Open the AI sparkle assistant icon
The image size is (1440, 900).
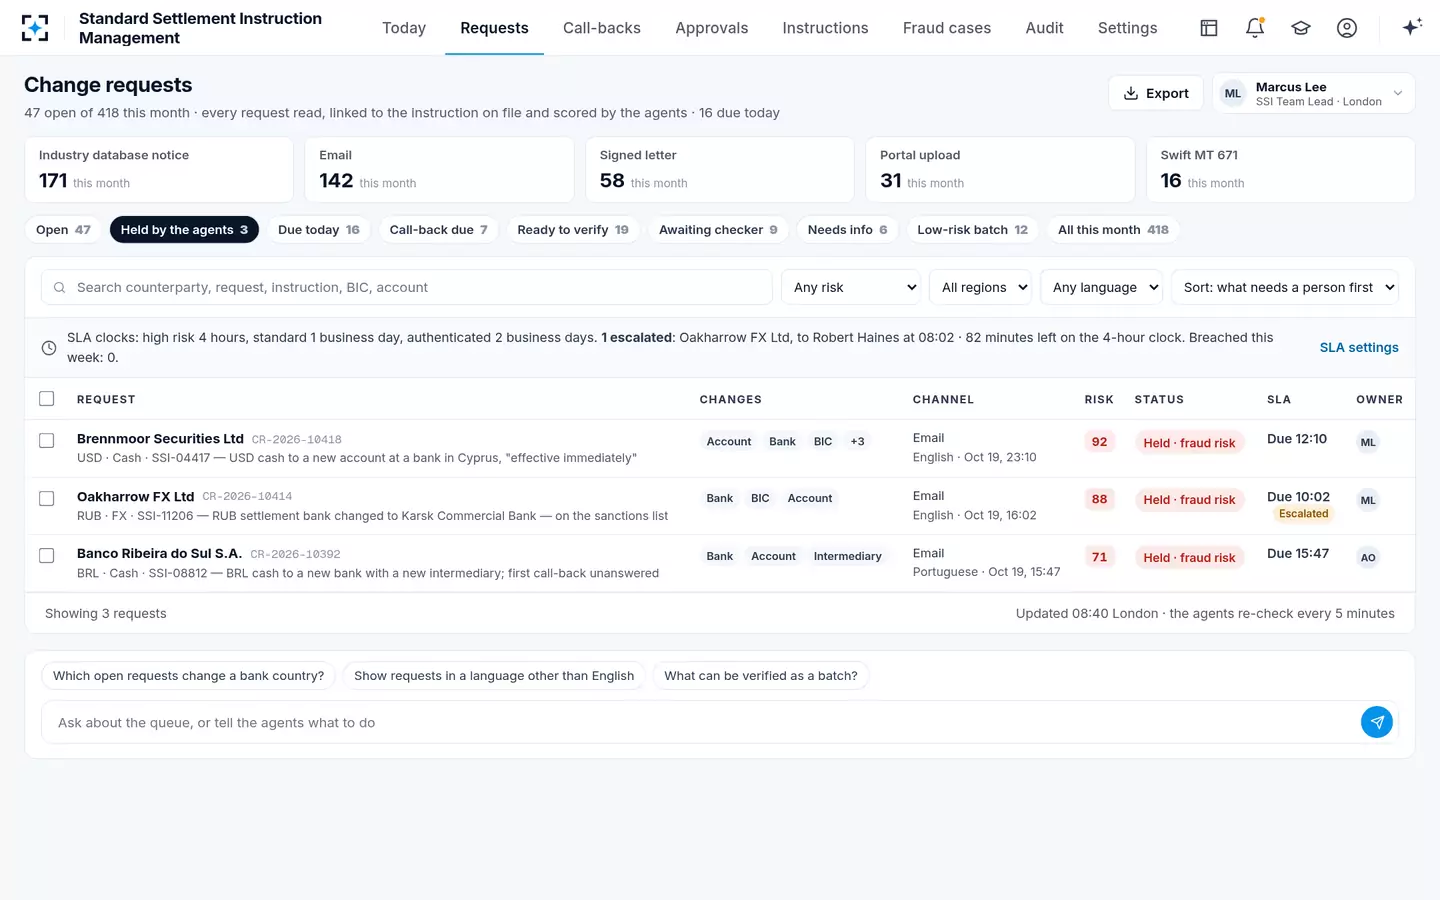coord(1412,28)
